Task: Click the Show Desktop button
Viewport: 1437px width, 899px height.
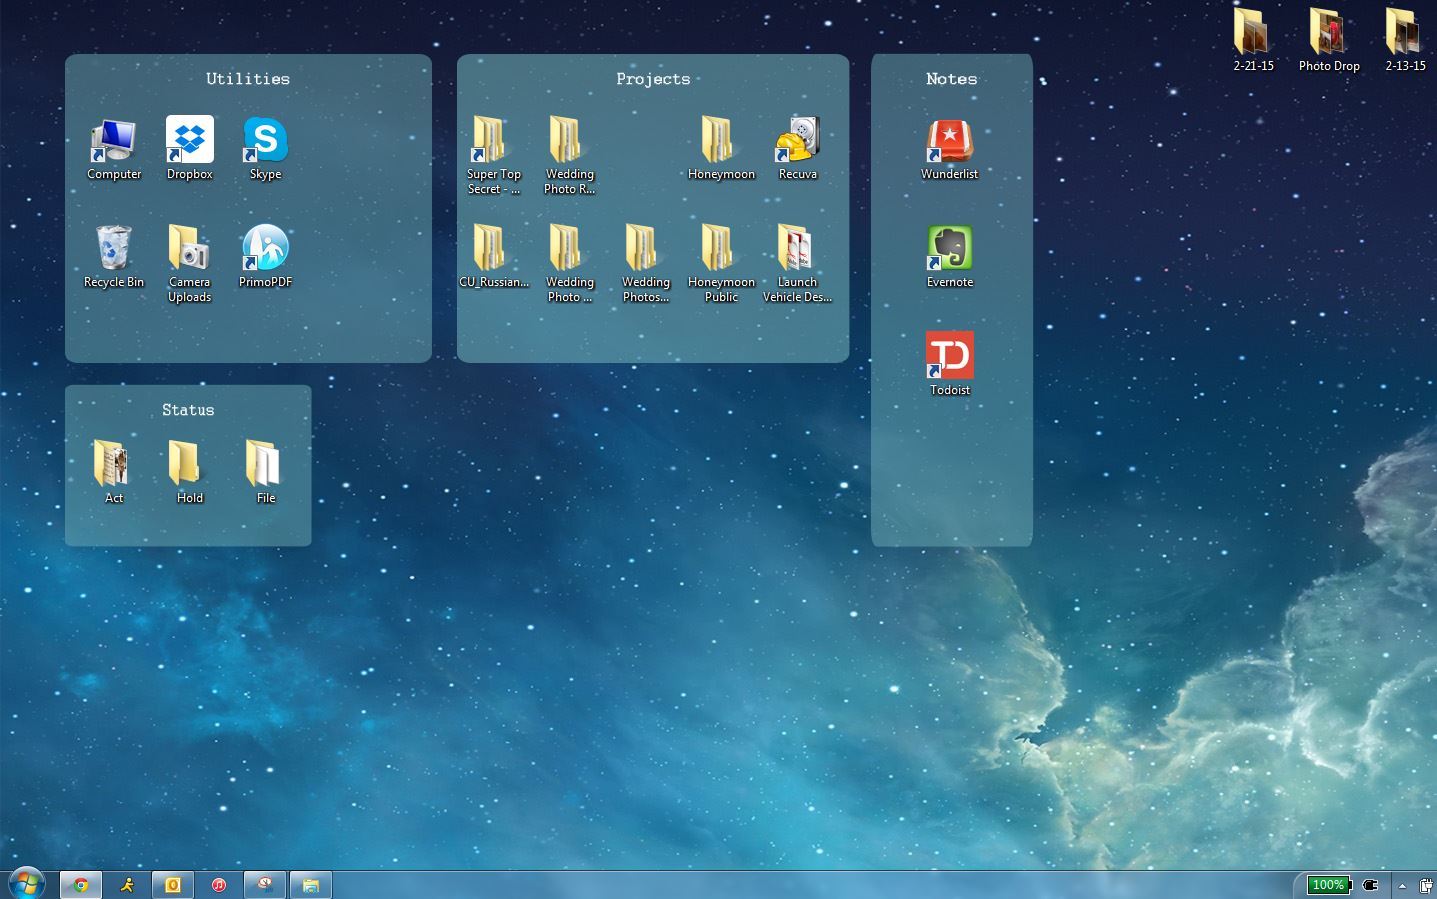Action: click(x=1432, y=884)
